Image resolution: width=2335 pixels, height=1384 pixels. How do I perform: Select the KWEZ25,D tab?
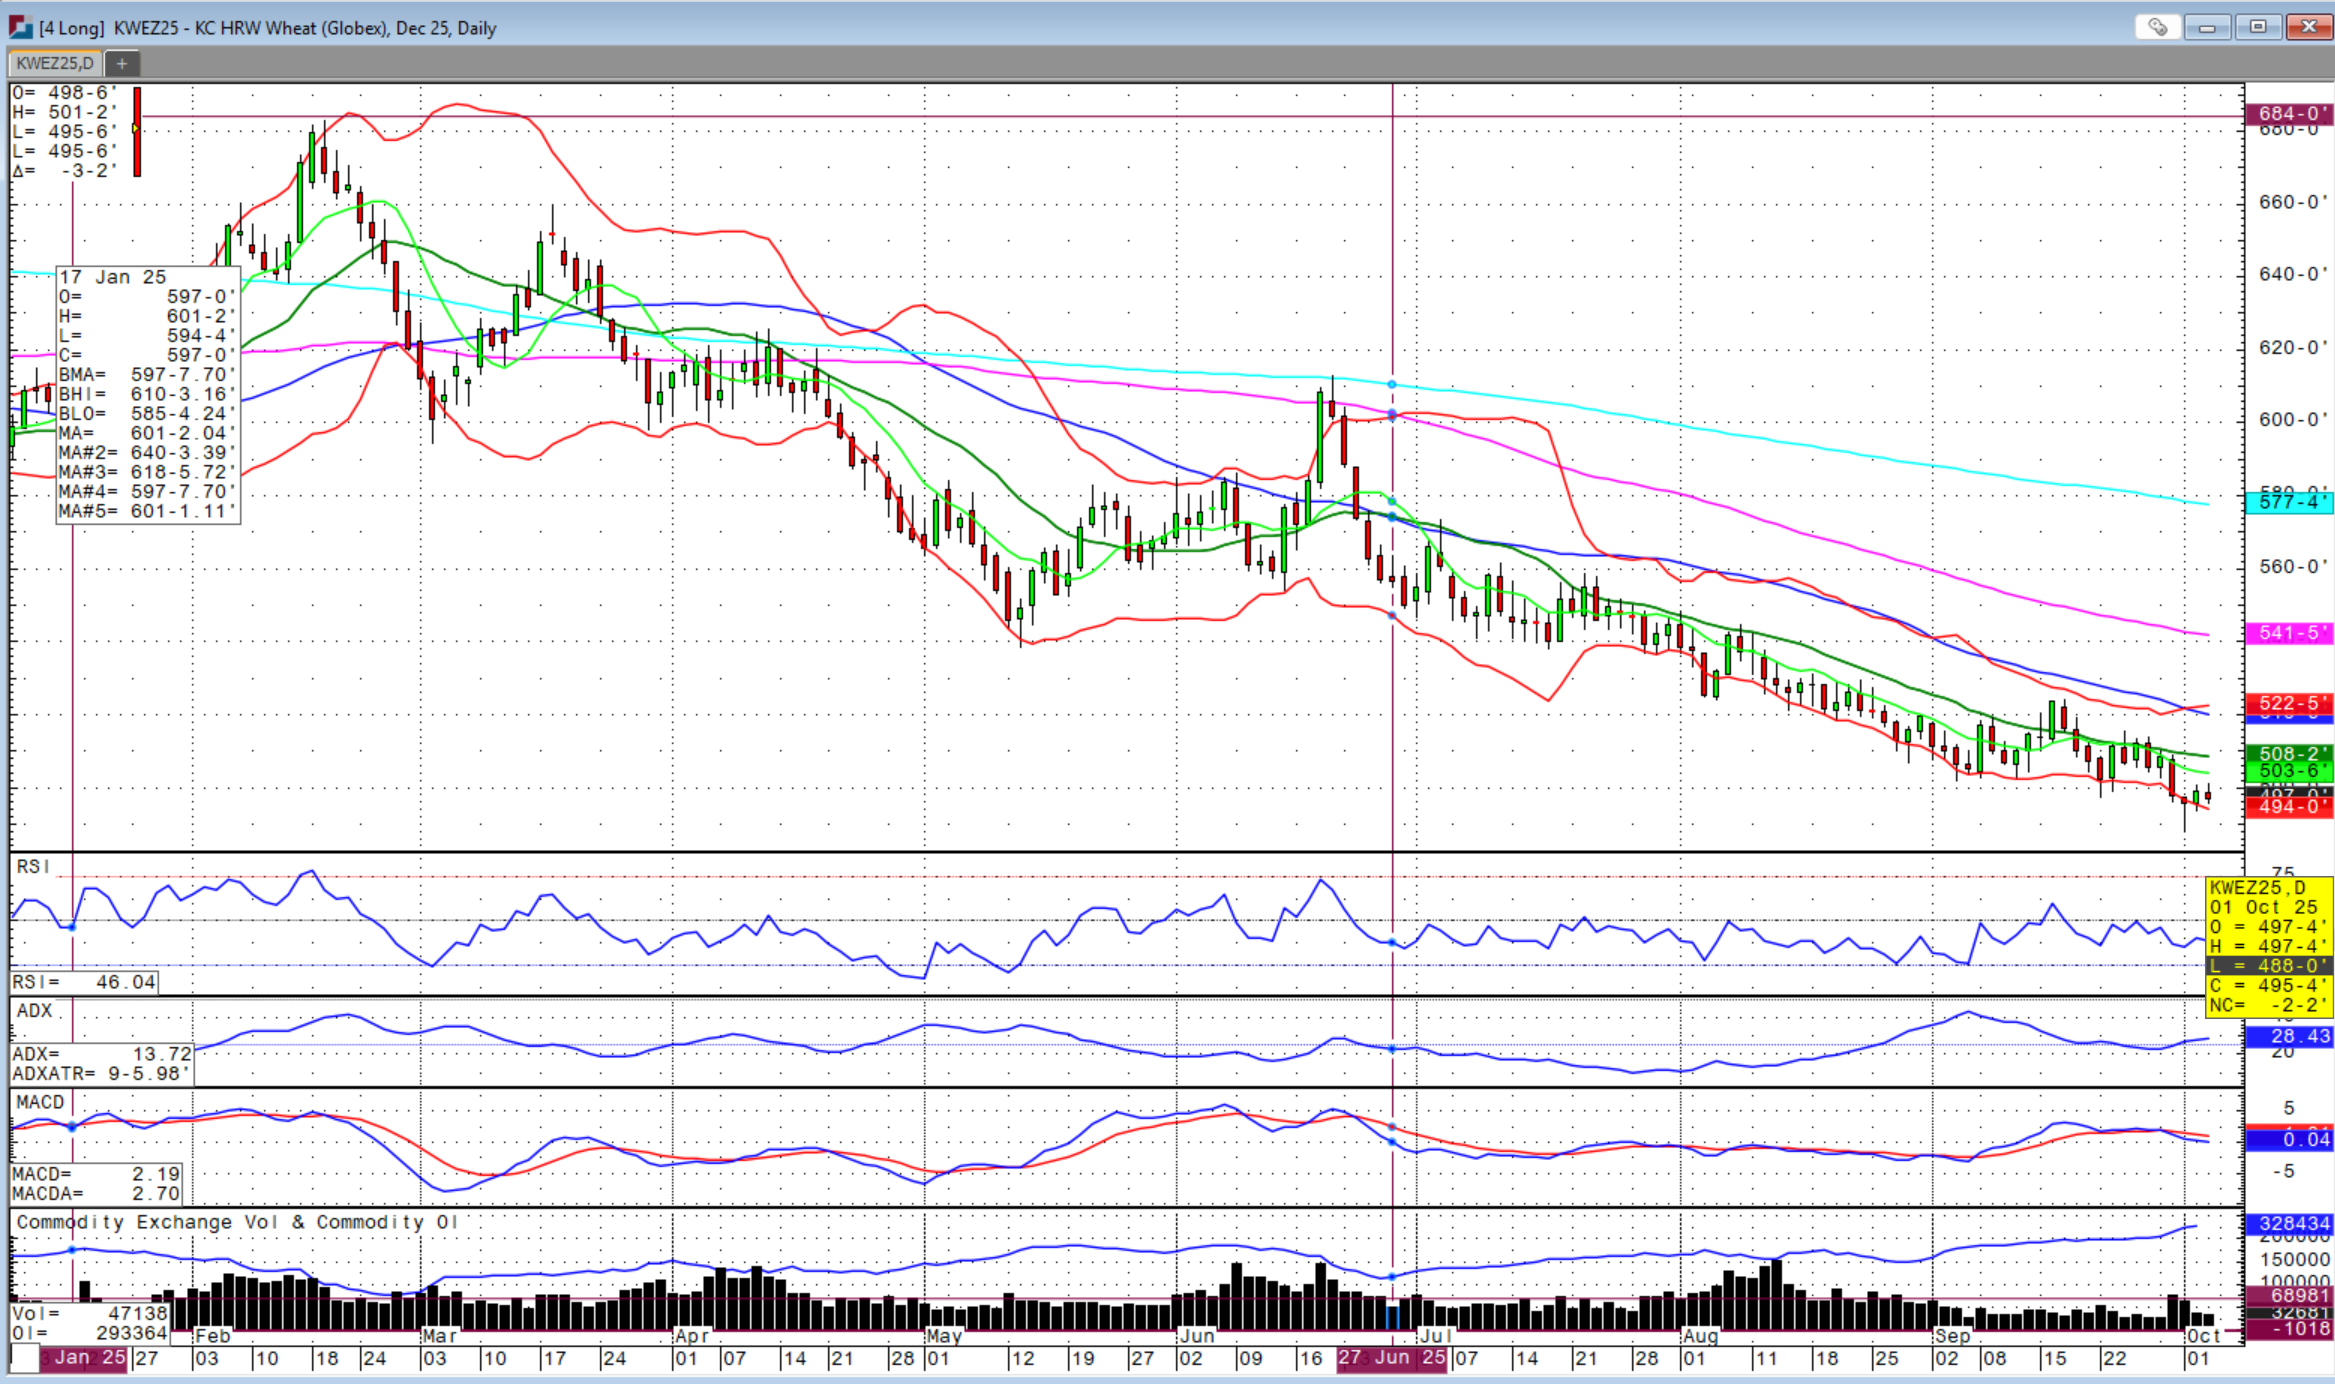coord(55,63)
